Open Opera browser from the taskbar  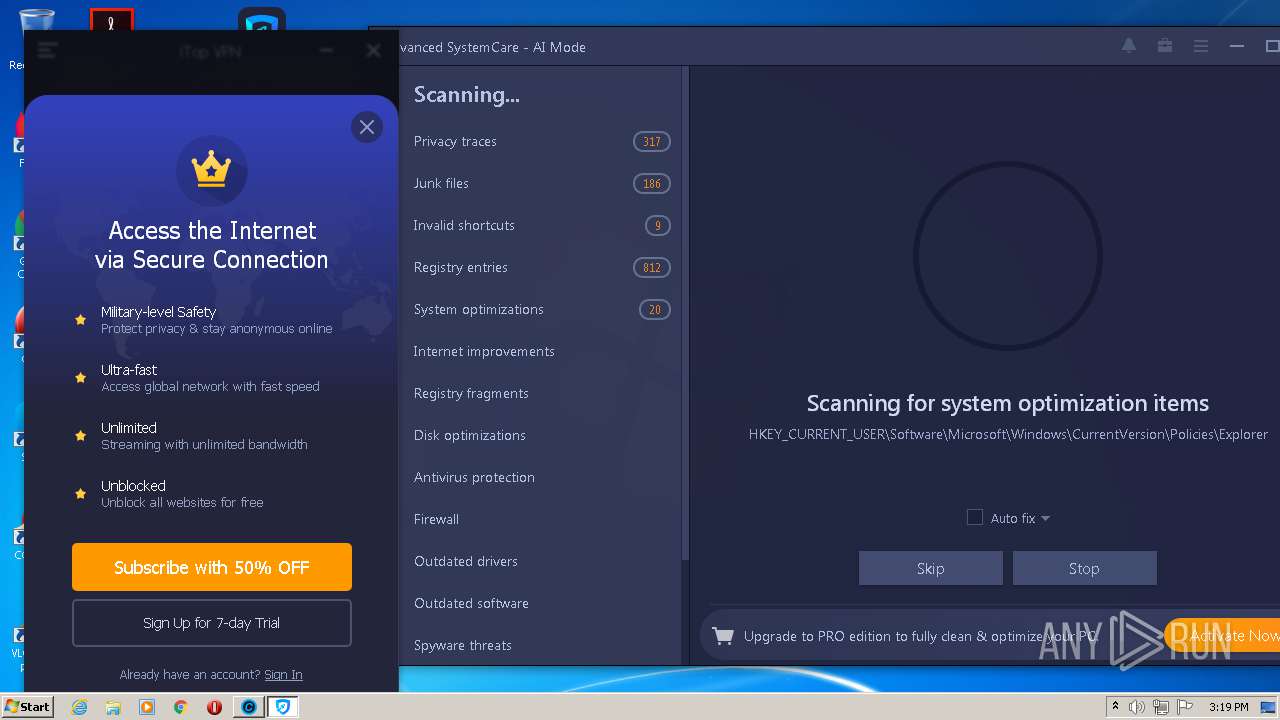point(214,707)
